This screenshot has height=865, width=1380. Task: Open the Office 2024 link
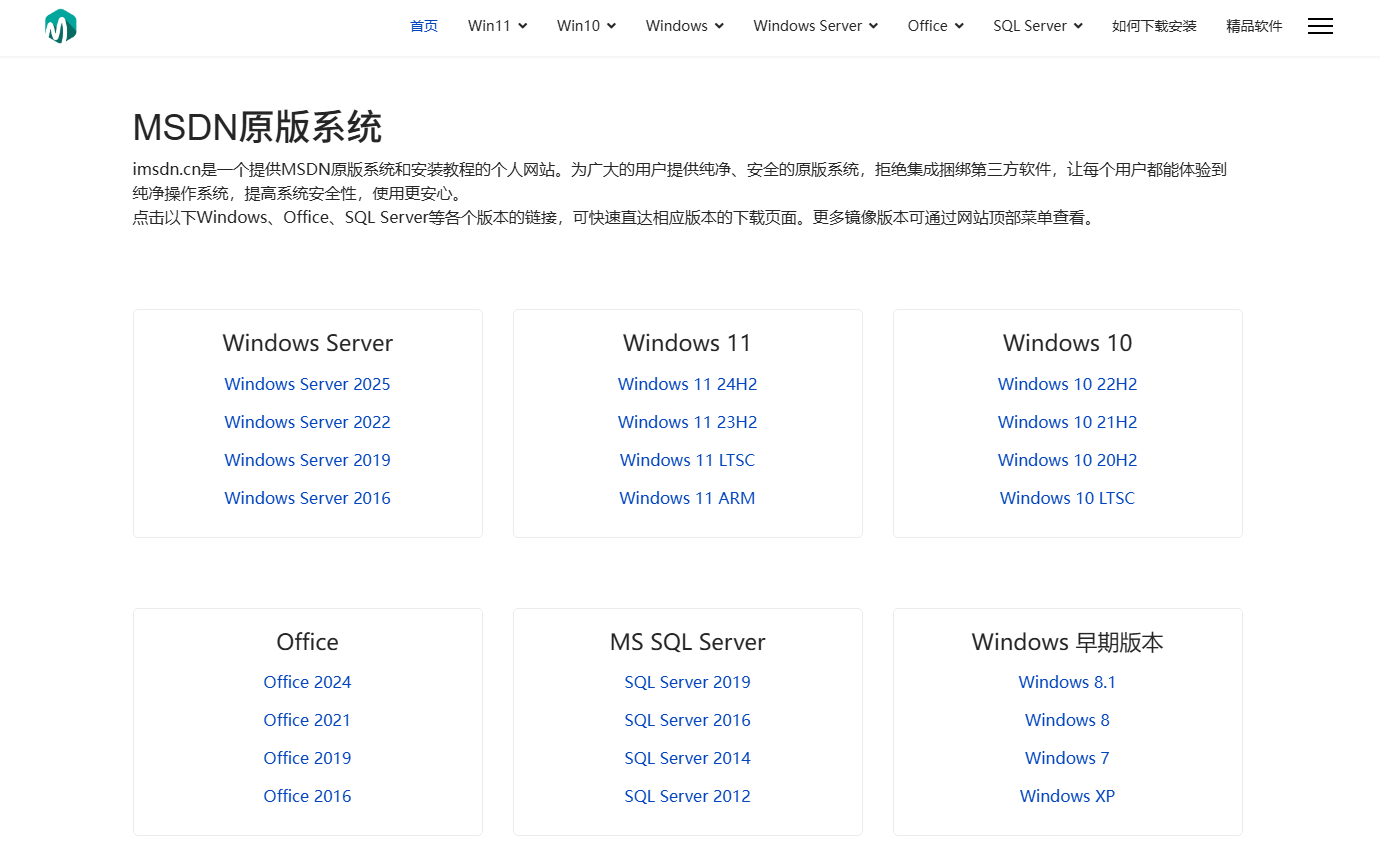pyautogui.click(x=307, y=682)
